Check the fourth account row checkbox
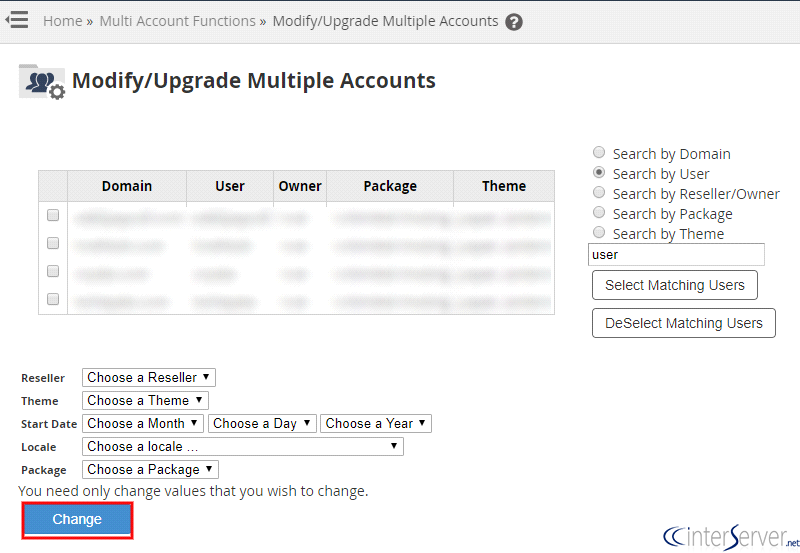This screenshot has height=553, width=800. coord(53,299)
